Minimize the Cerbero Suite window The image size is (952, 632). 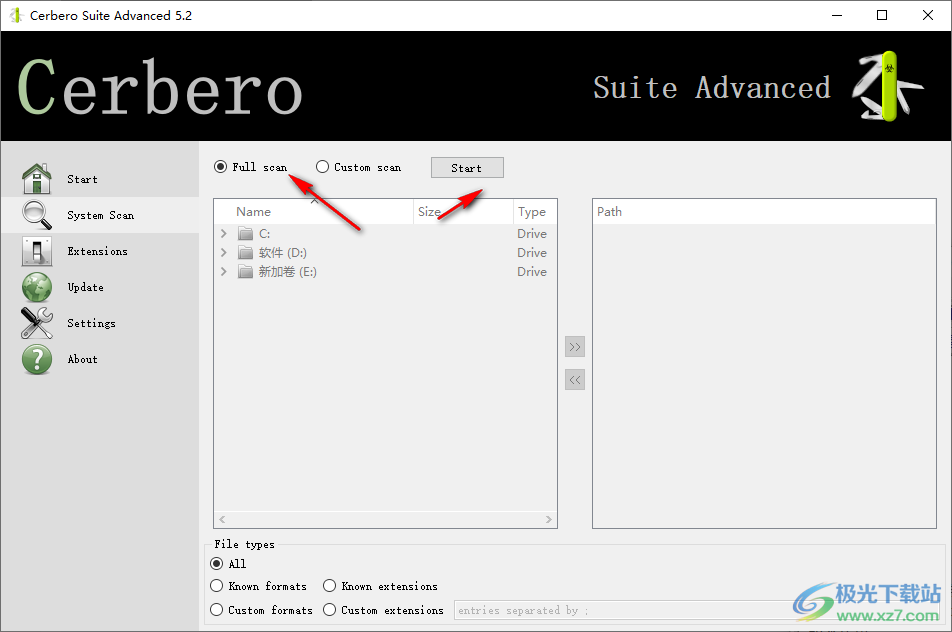pos(837,15)
